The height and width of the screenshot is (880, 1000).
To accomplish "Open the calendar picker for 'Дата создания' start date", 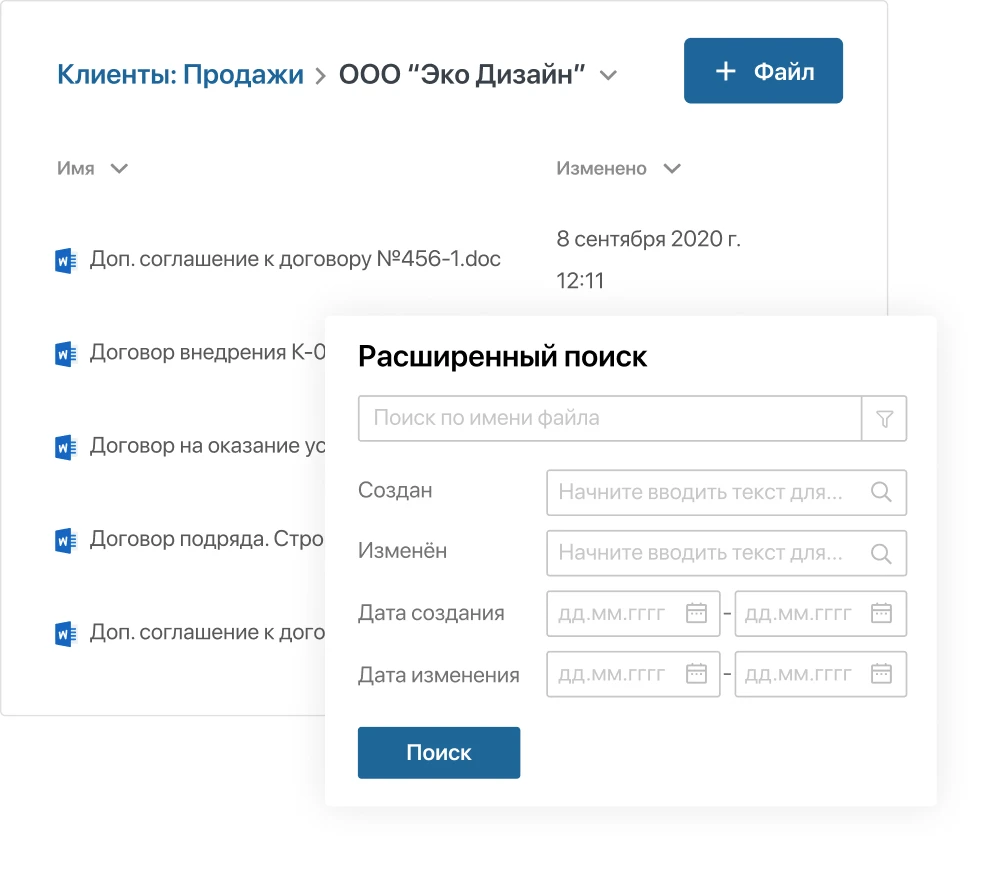I will click(x=697, y=613).
